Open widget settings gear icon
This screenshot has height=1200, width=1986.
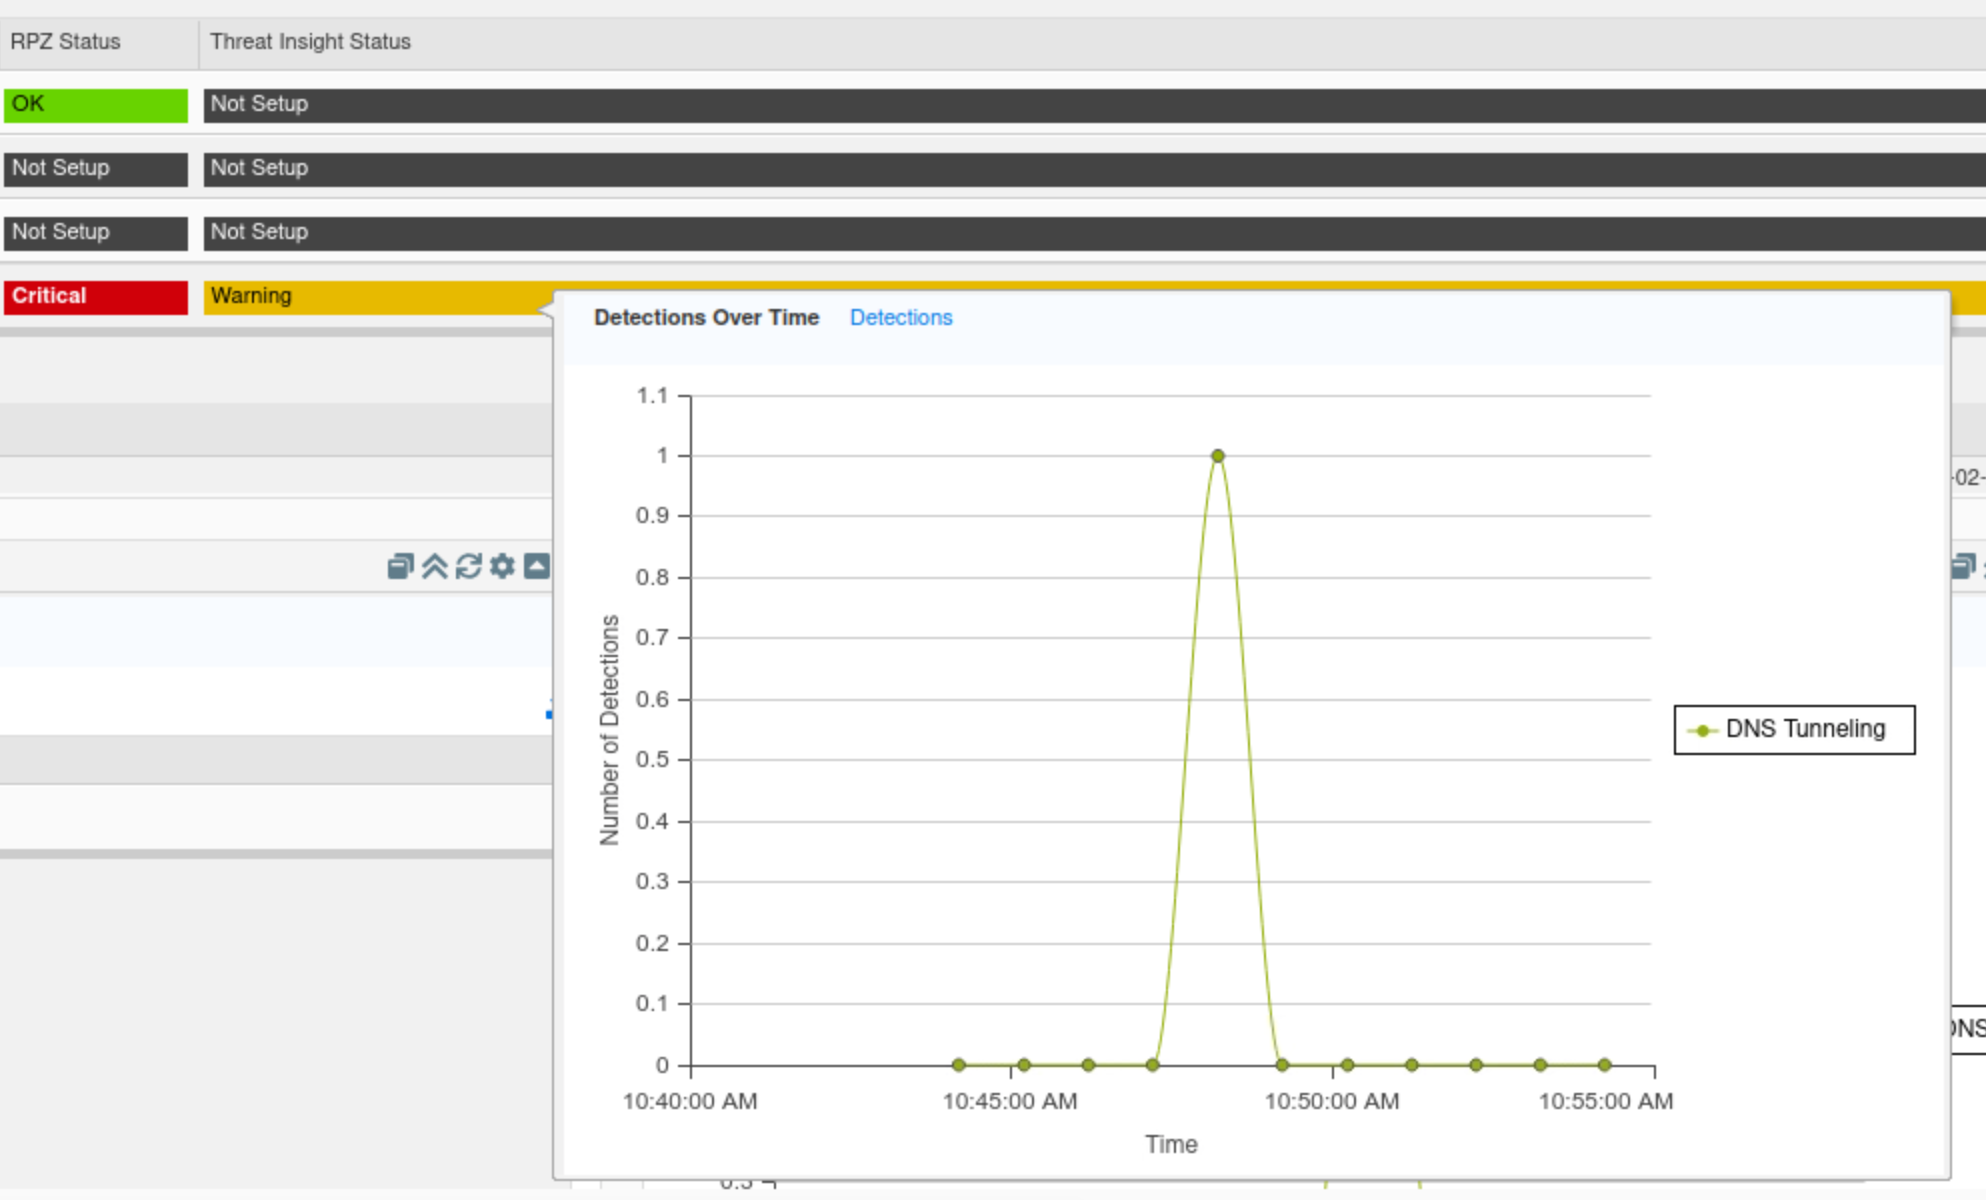point(502,567)
